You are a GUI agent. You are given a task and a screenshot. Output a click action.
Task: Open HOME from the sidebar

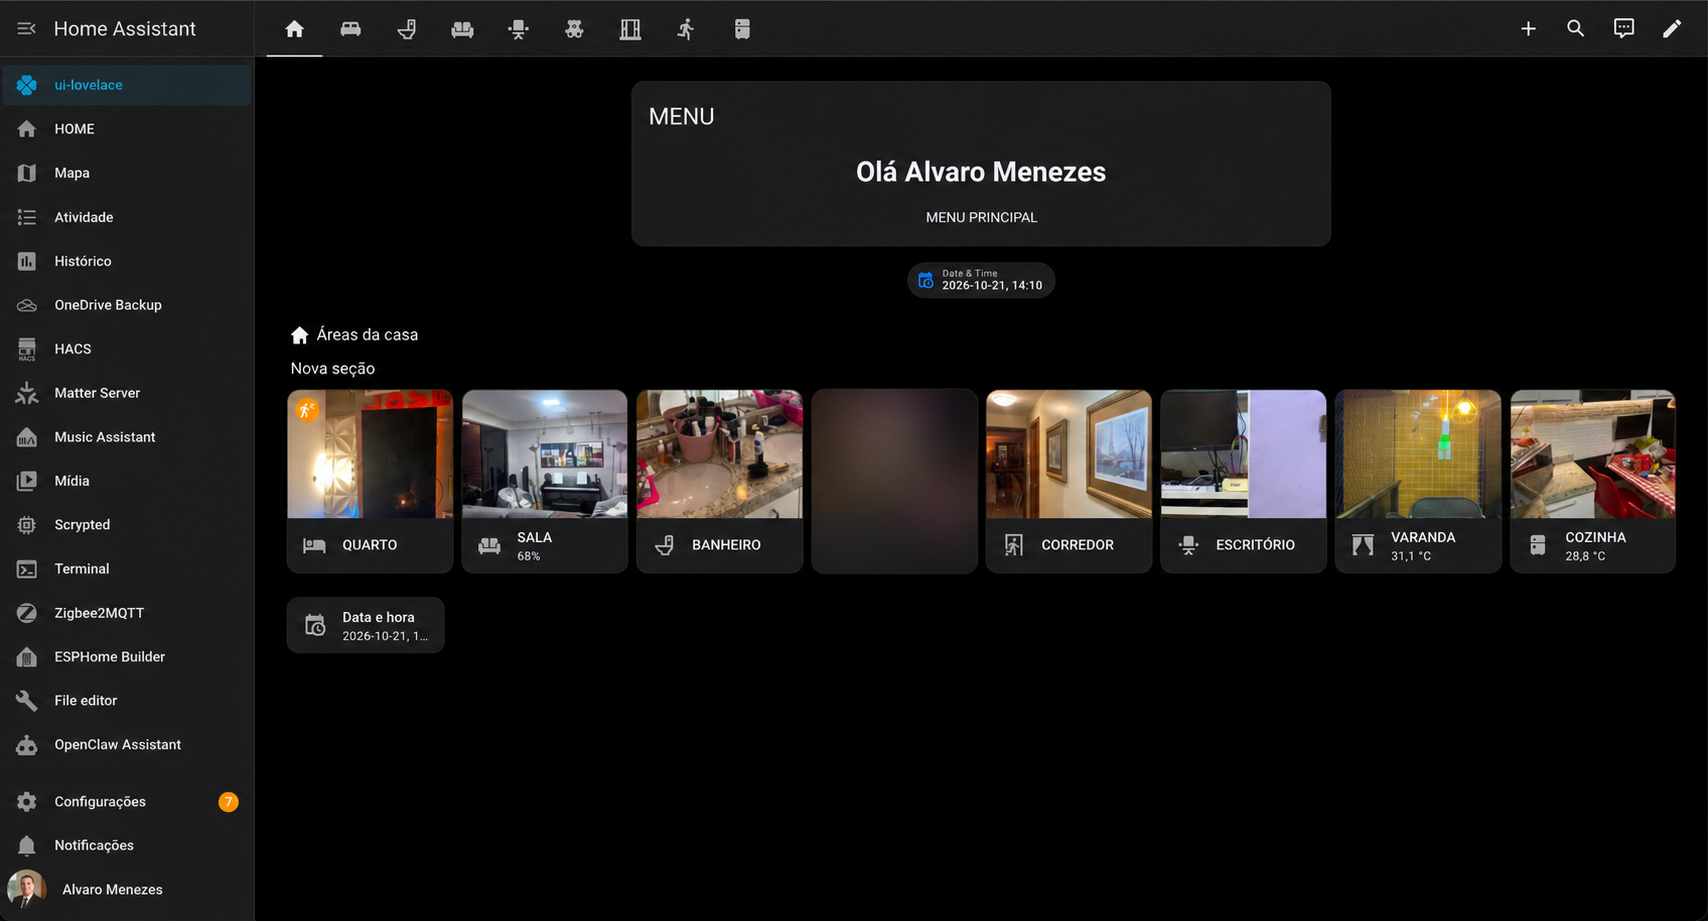127,129
